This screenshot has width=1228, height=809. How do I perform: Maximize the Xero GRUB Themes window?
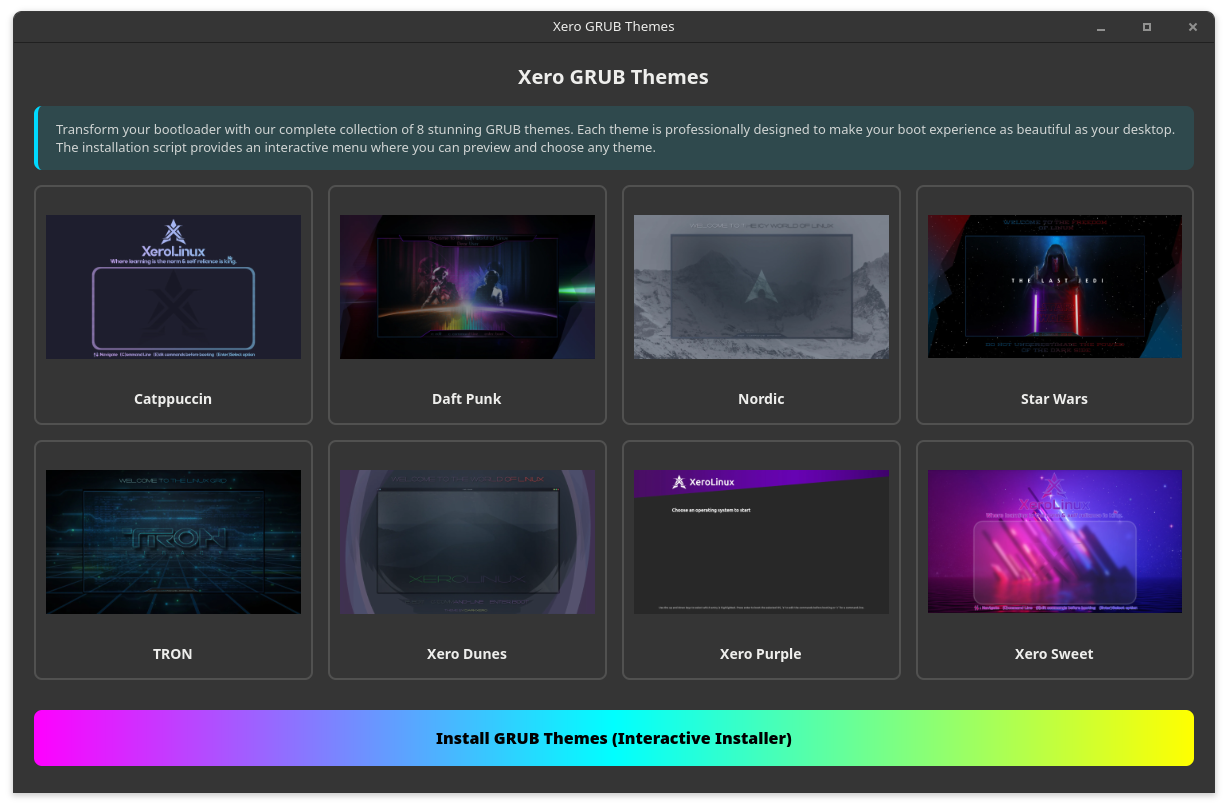coord(1147,27)
